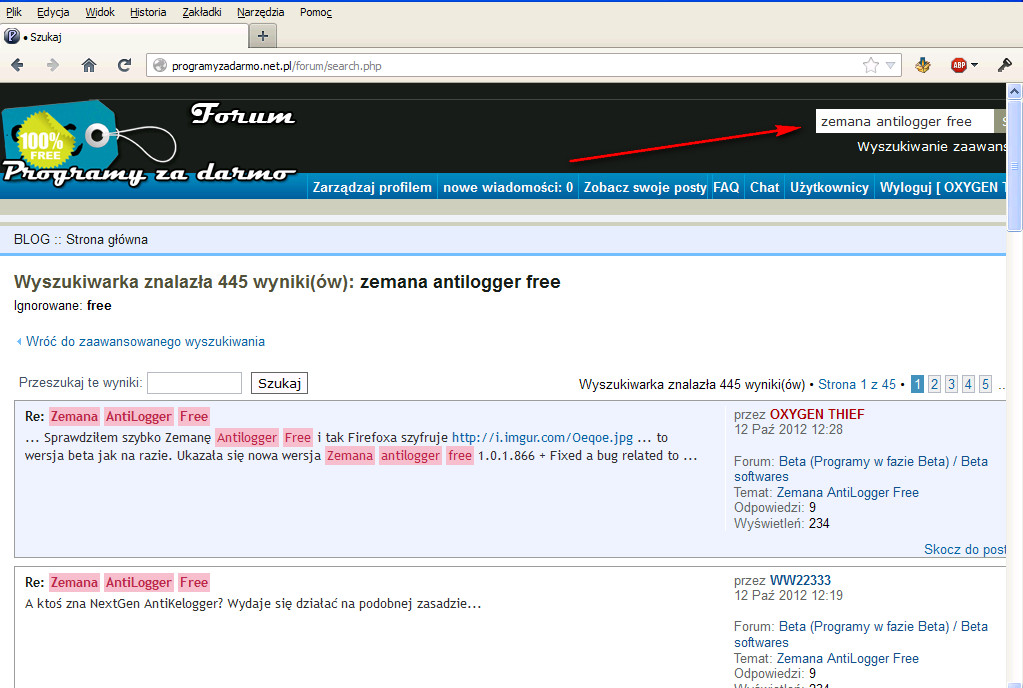Screen dimensions: 1023x688
Task: Open the Chat navigation link
Action: pos(765,187)
